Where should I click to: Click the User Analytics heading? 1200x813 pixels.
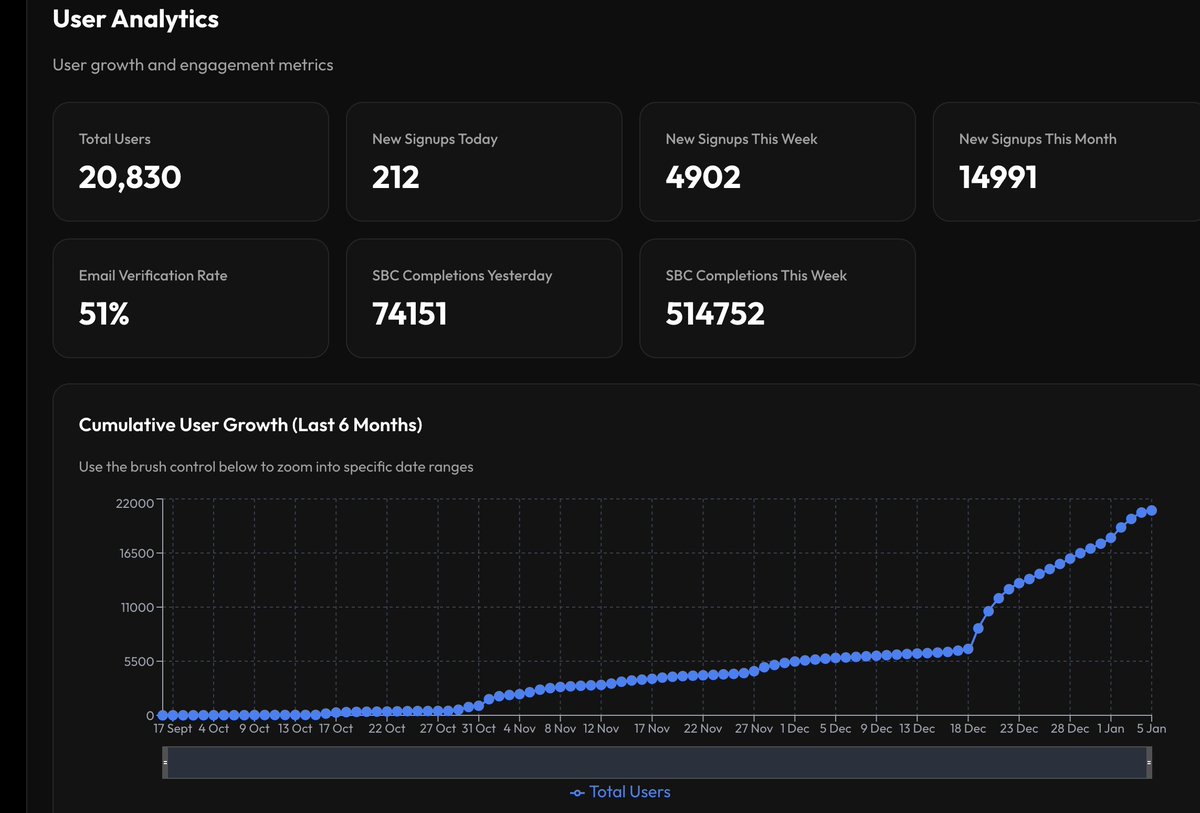136,19
